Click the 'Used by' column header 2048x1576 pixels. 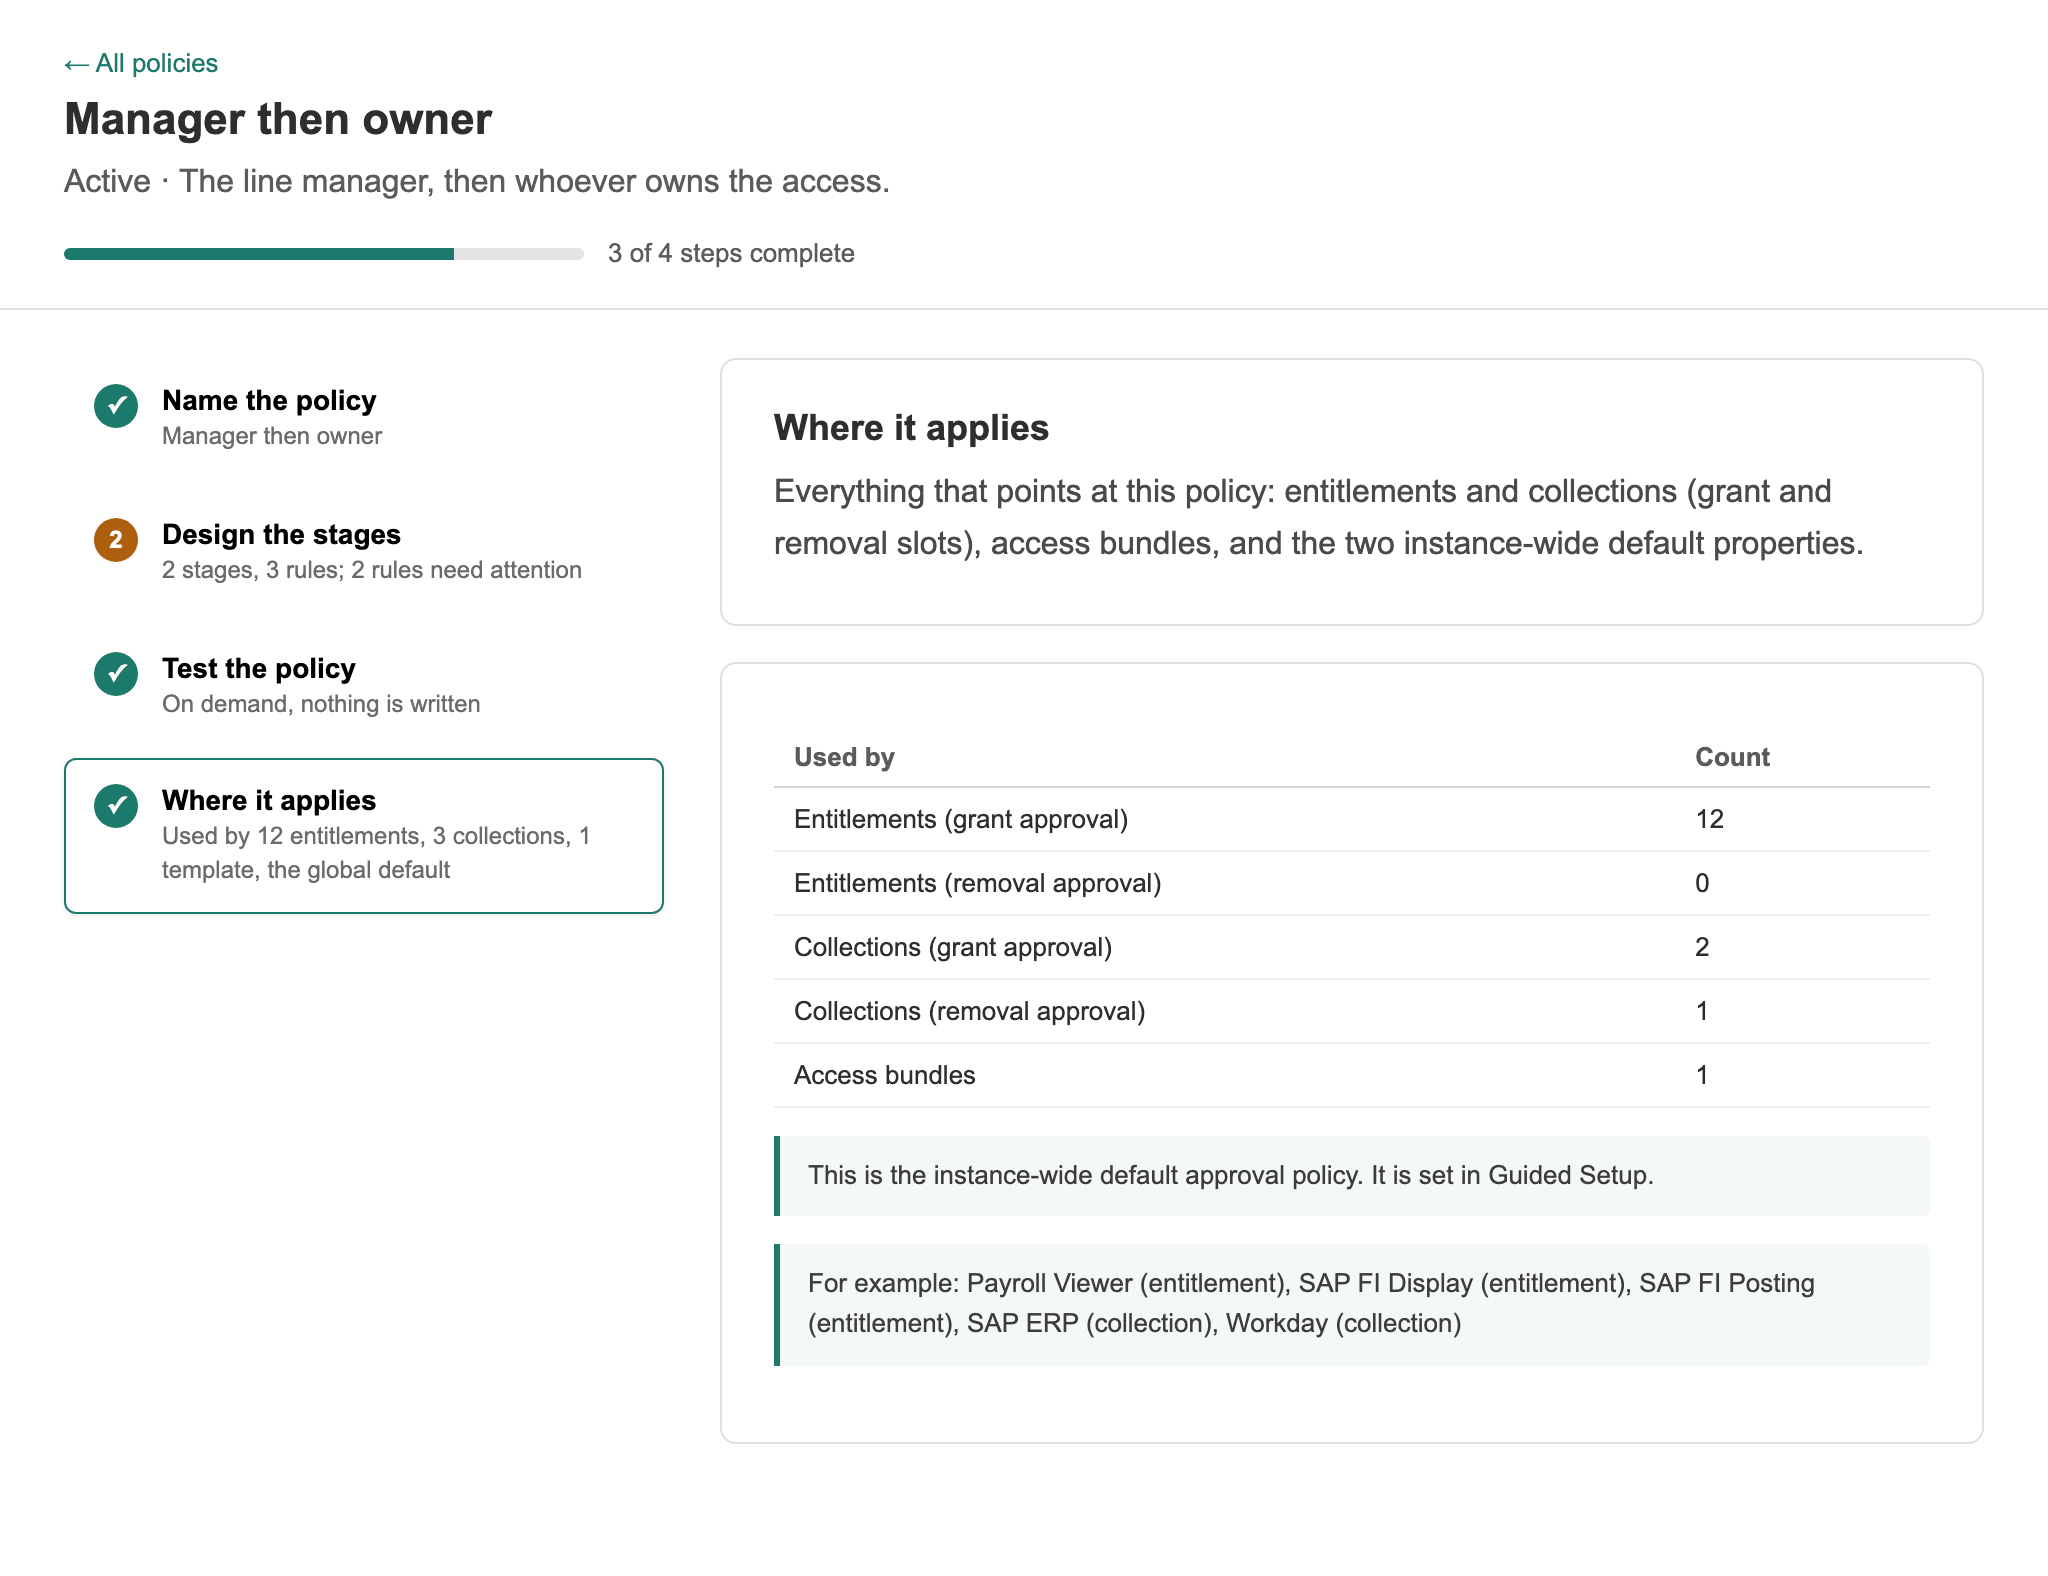tap(844, 757)
